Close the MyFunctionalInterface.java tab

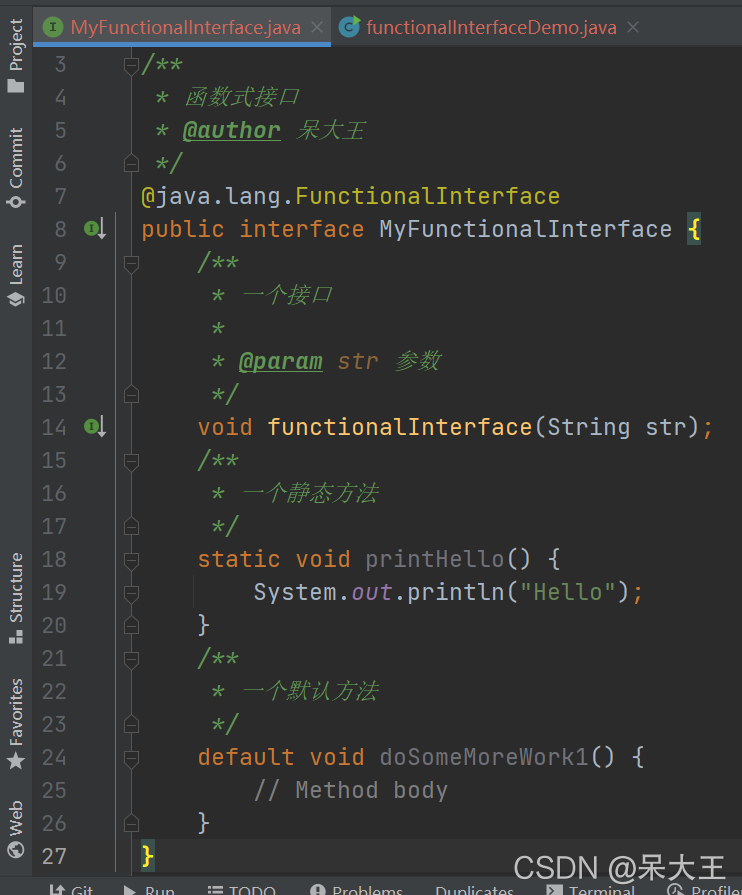[x=317, y=27]
